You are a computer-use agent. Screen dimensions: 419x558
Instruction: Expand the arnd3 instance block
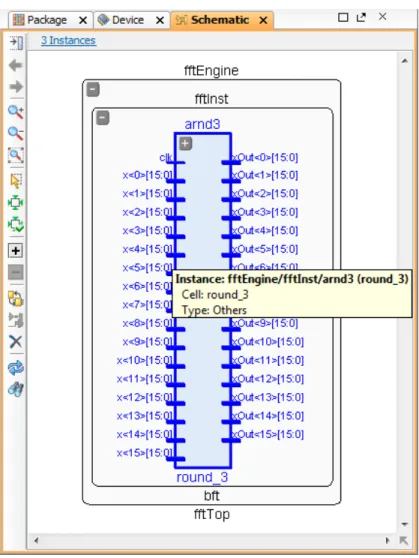(x=185, y=144)
